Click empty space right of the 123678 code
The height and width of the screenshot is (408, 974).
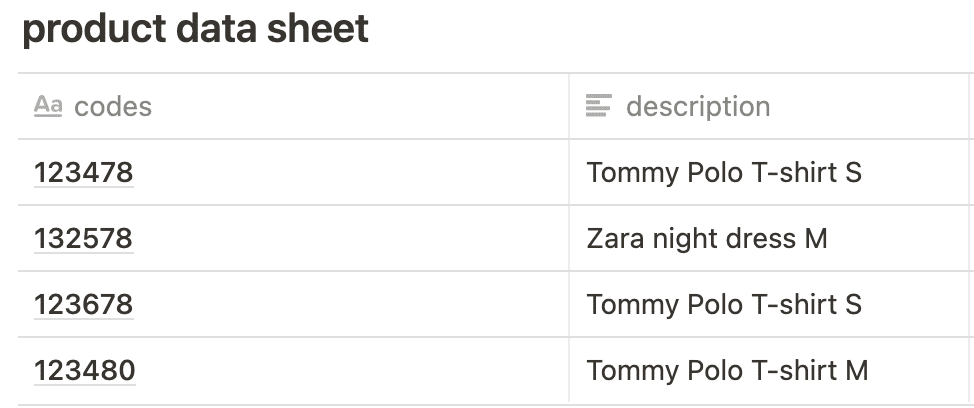(x=350, y=304)
